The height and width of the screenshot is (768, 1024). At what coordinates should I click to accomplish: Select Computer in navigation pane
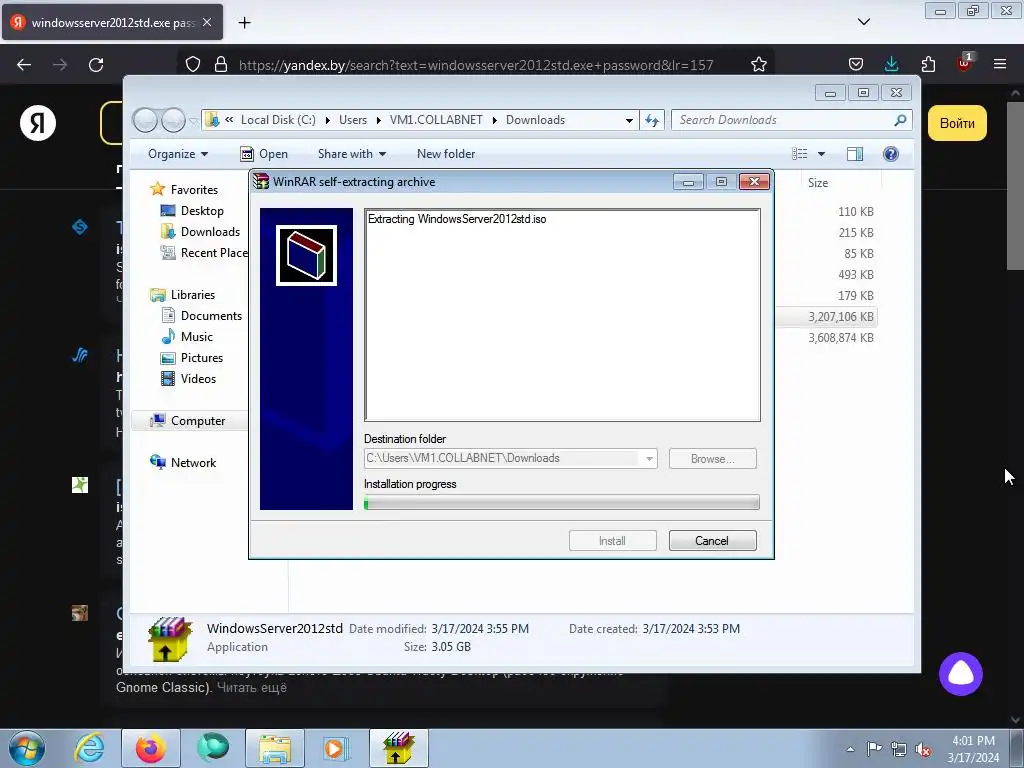(x=197, y=421)
